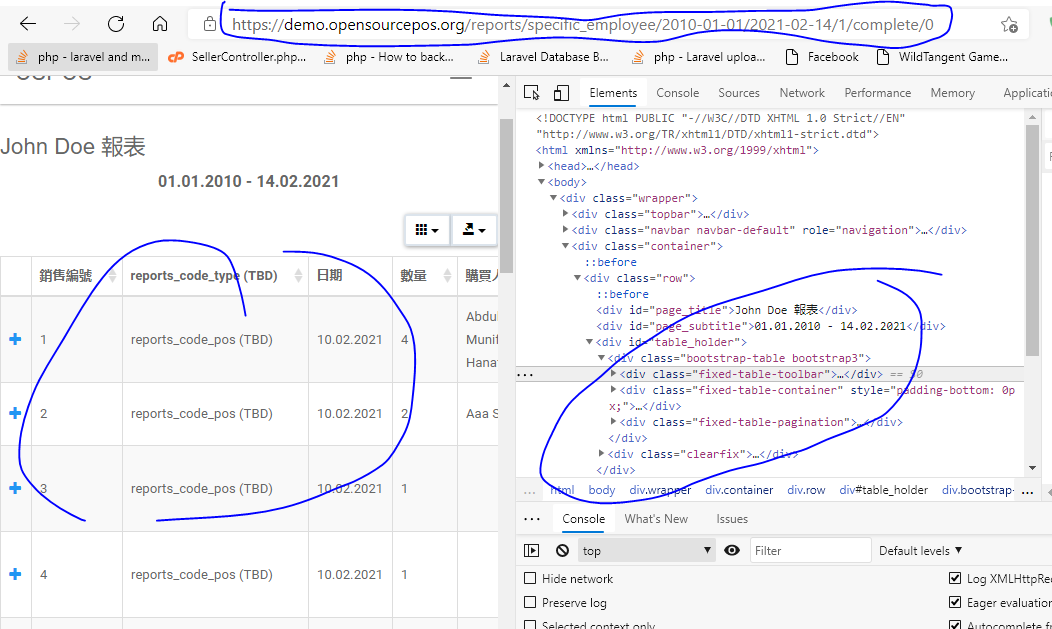Click the grid columns icon above the table
The image size is (1052, 629).
(x=427, y=230)
